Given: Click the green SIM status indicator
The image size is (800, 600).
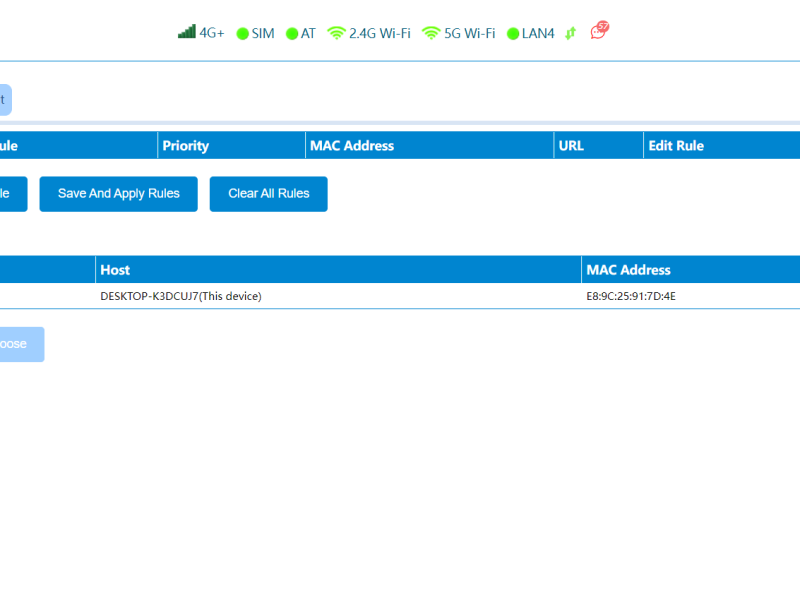Looking at the screenshot, I should (242, 34).
